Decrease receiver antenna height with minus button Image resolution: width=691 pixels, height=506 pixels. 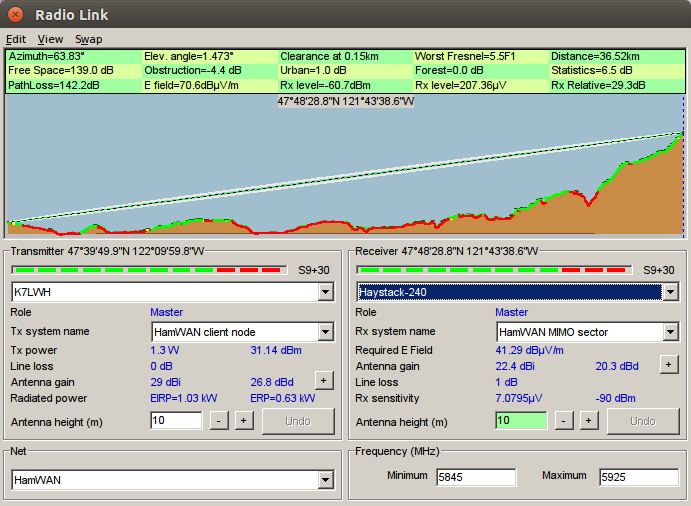click(x=564, y=421)
